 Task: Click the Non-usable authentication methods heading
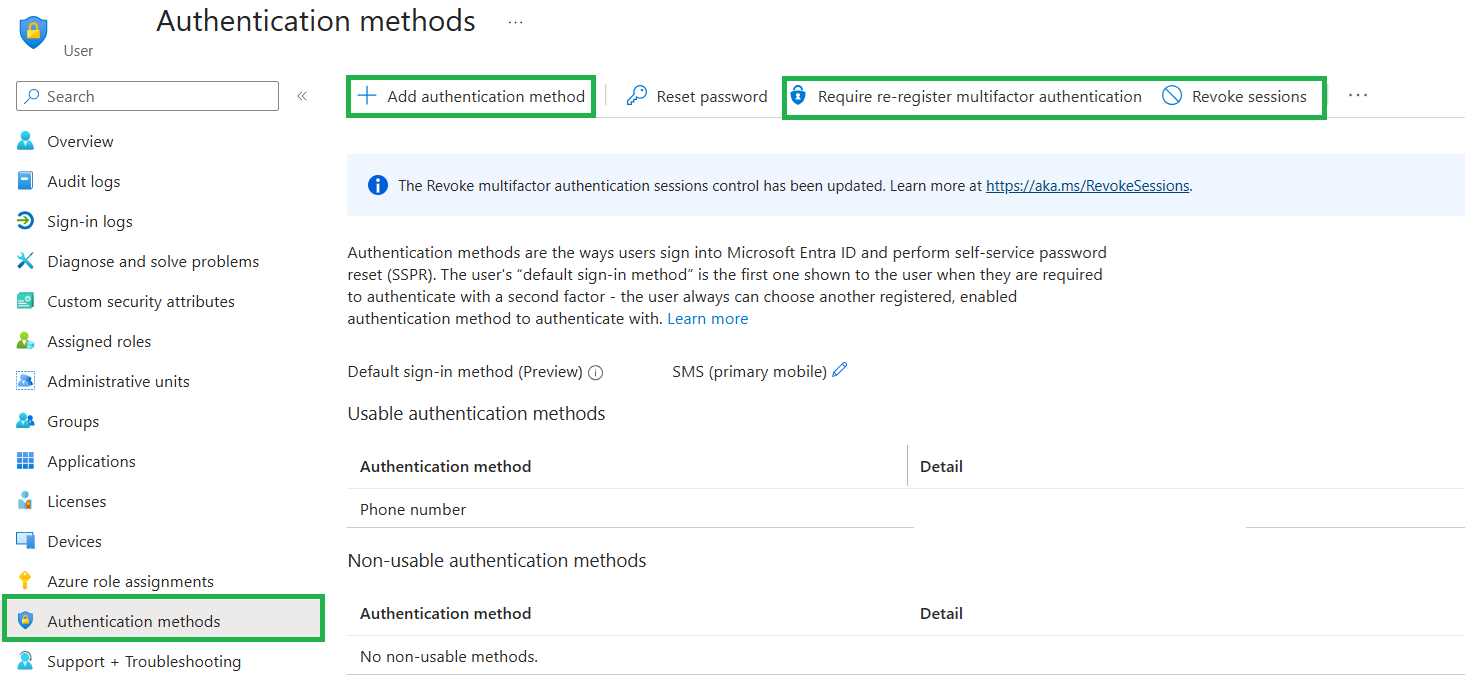coord(497,560)
